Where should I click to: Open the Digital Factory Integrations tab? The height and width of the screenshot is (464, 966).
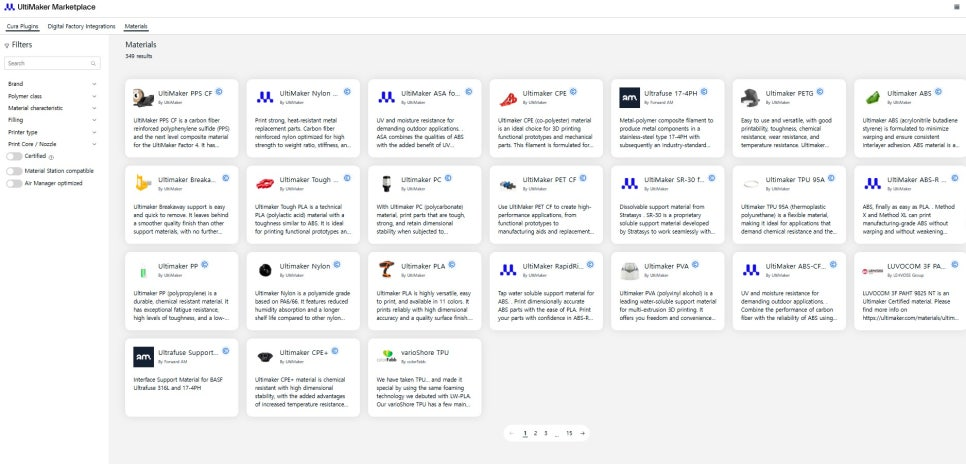[81, 26]
